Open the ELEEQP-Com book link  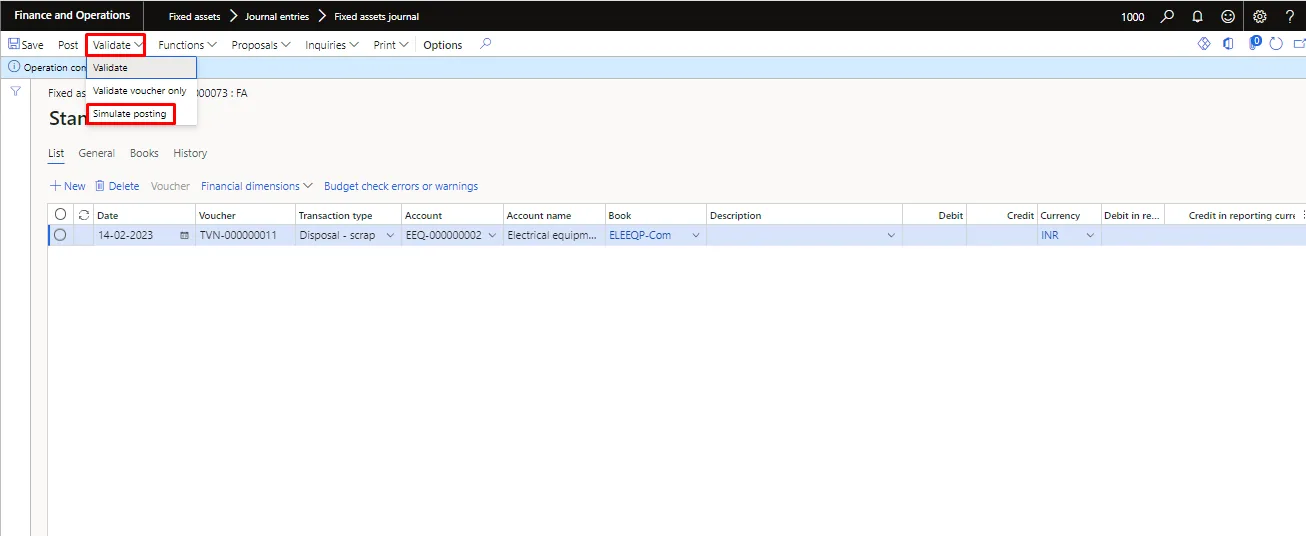coord(640,236)
